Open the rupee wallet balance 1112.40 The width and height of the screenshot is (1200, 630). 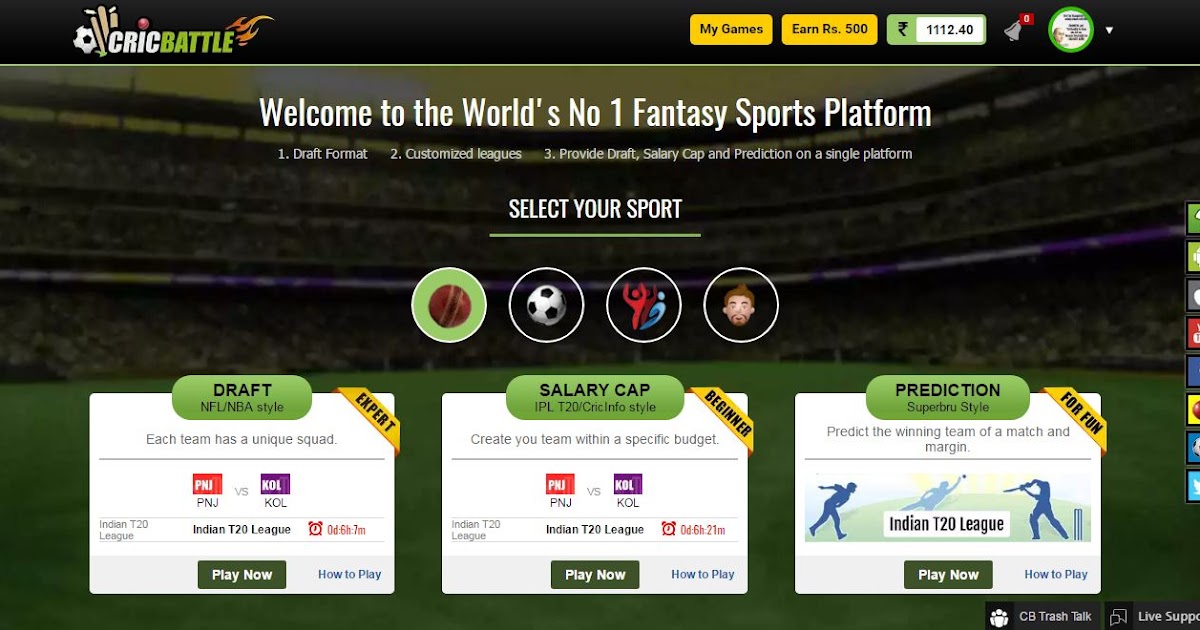[936, 30]
